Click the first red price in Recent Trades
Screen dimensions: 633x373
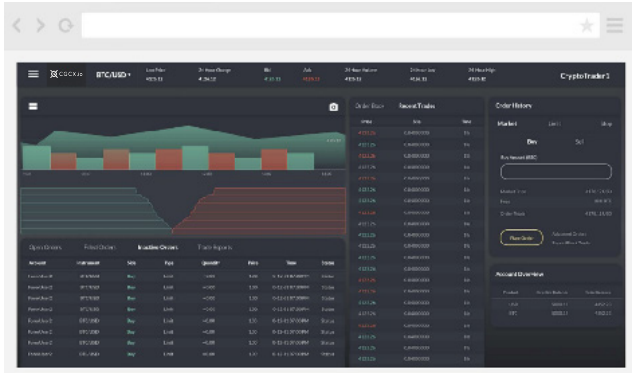(367, 133)
